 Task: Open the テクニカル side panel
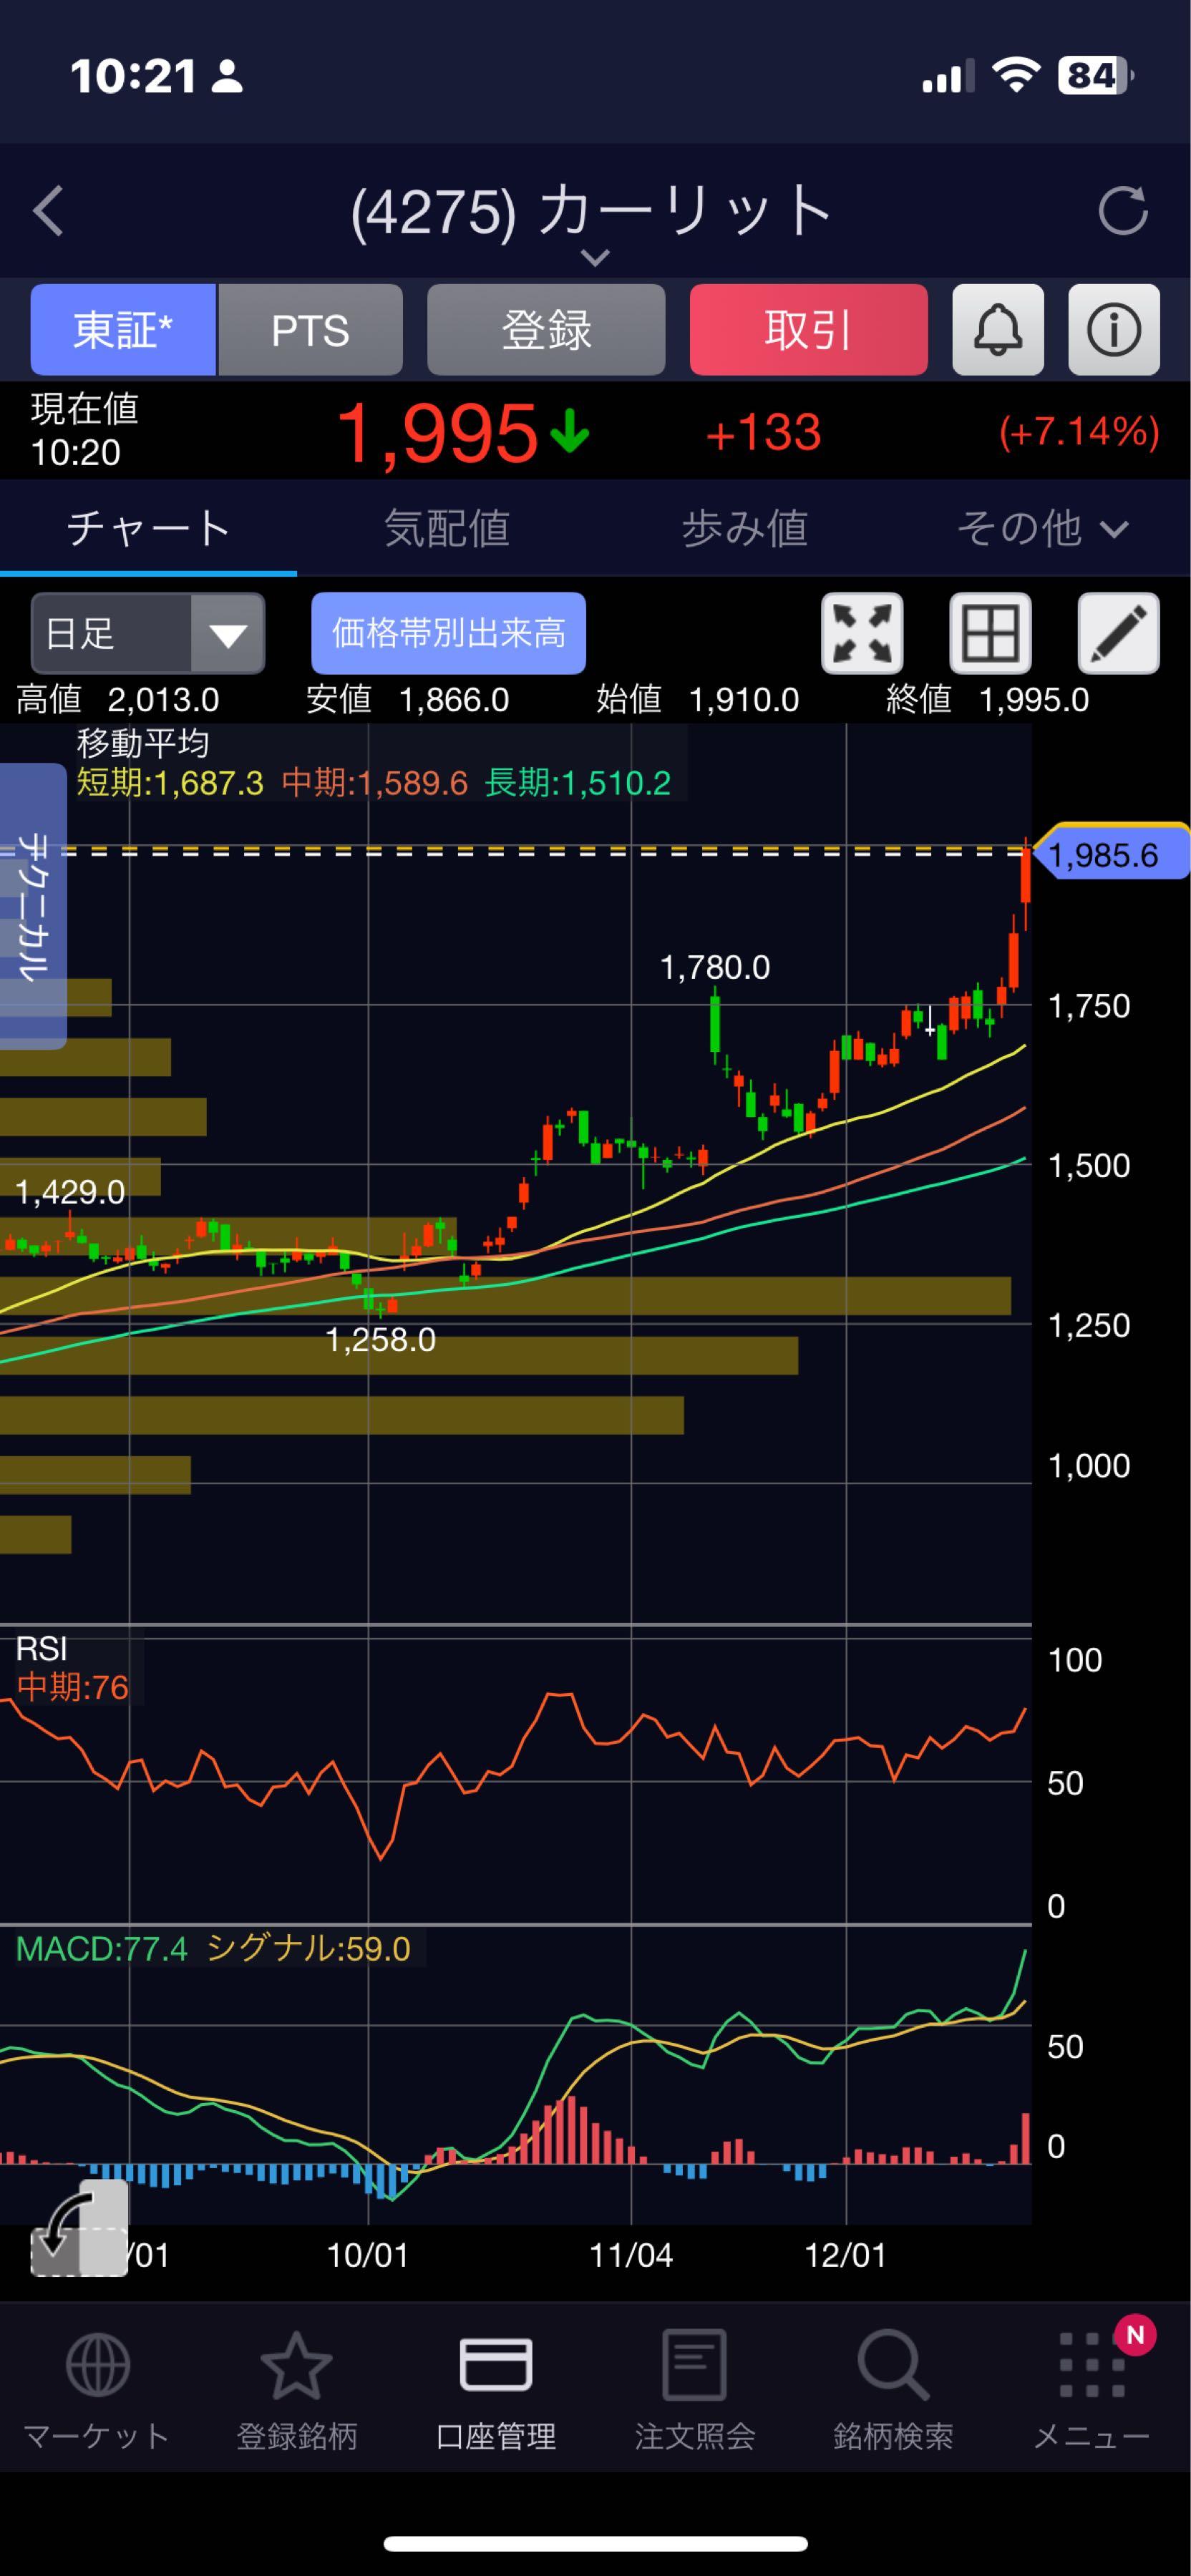click(33, 905)
